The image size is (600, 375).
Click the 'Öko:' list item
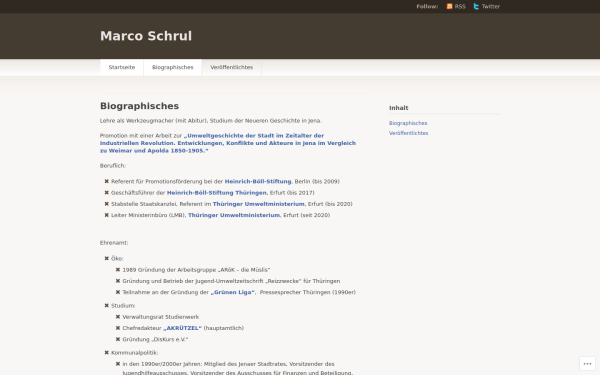[117, 259]
